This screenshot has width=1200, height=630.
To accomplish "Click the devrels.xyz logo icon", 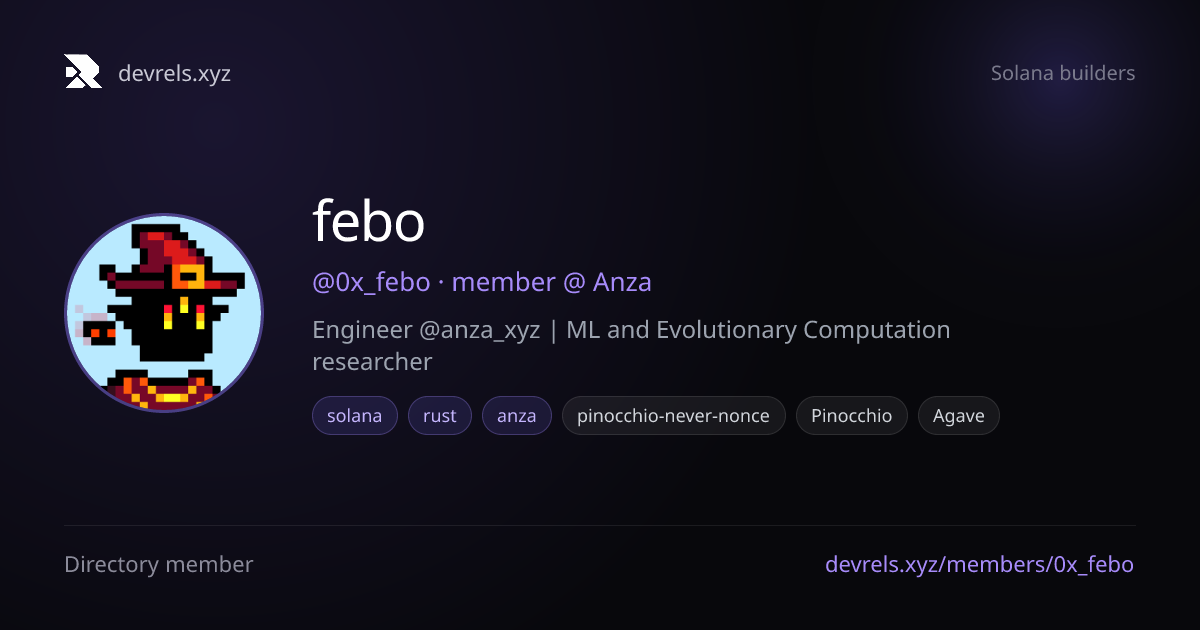I will pos(83,72).
